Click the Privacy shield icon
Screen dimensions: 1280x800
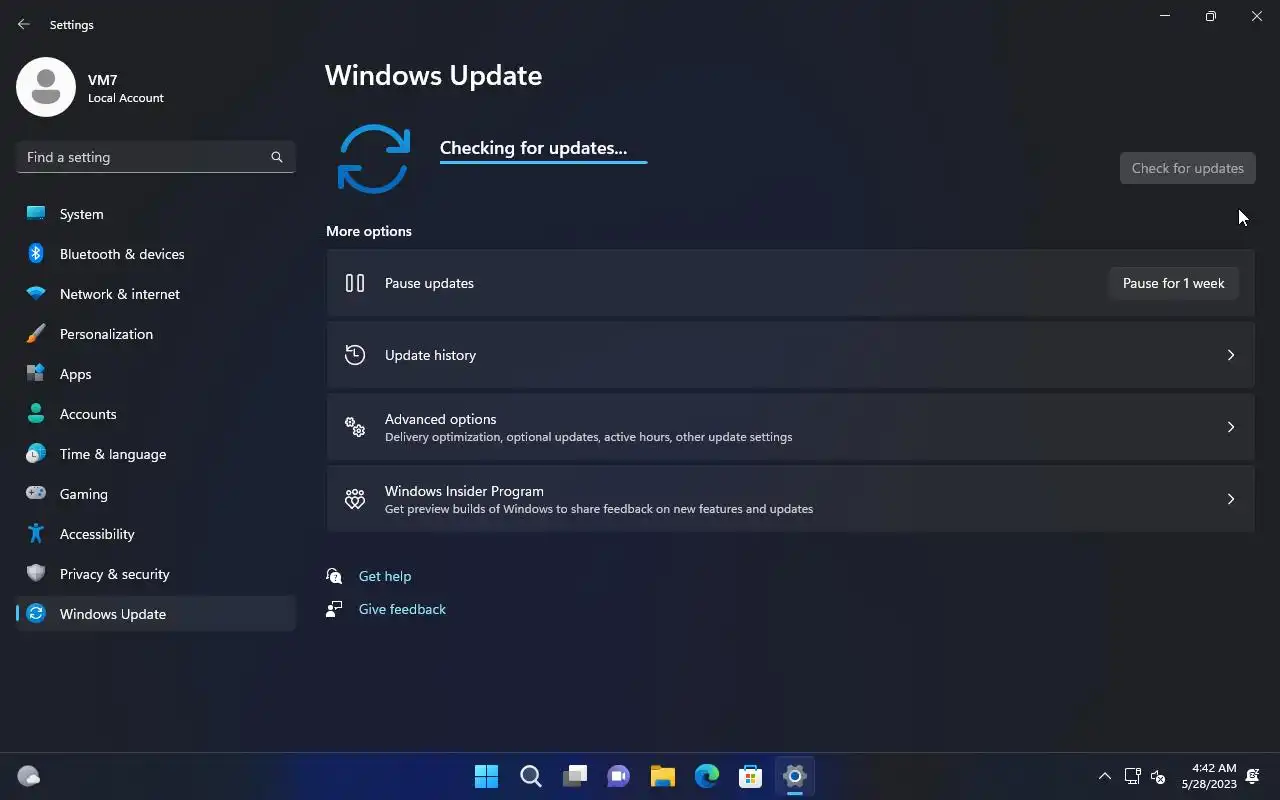(x=36, y=574)
